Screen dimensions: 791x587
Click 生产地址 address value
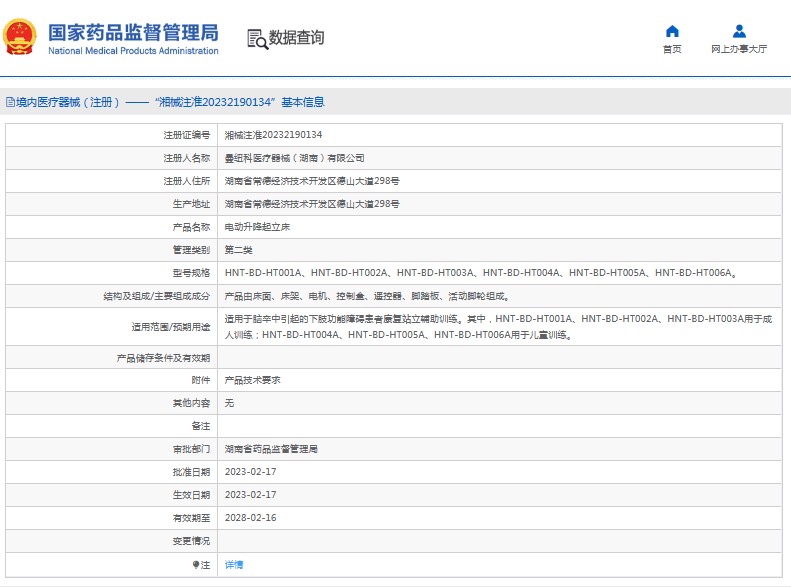pos(312,204)
